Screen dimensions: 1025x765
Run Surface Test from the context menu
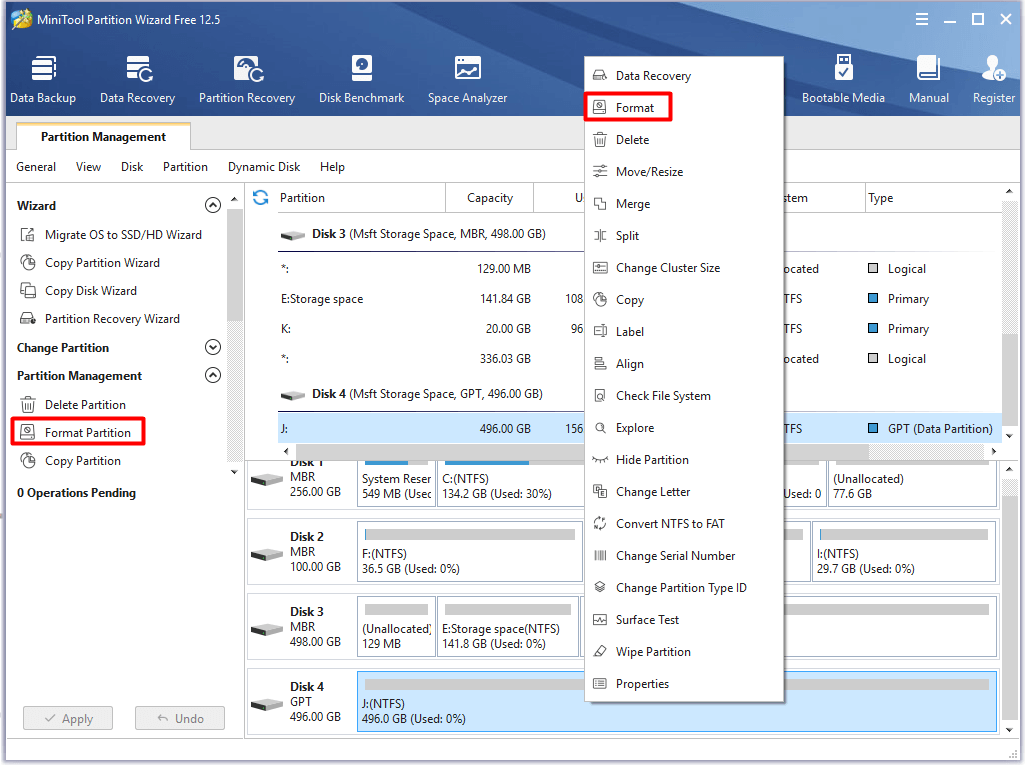[x=684, y=620]
